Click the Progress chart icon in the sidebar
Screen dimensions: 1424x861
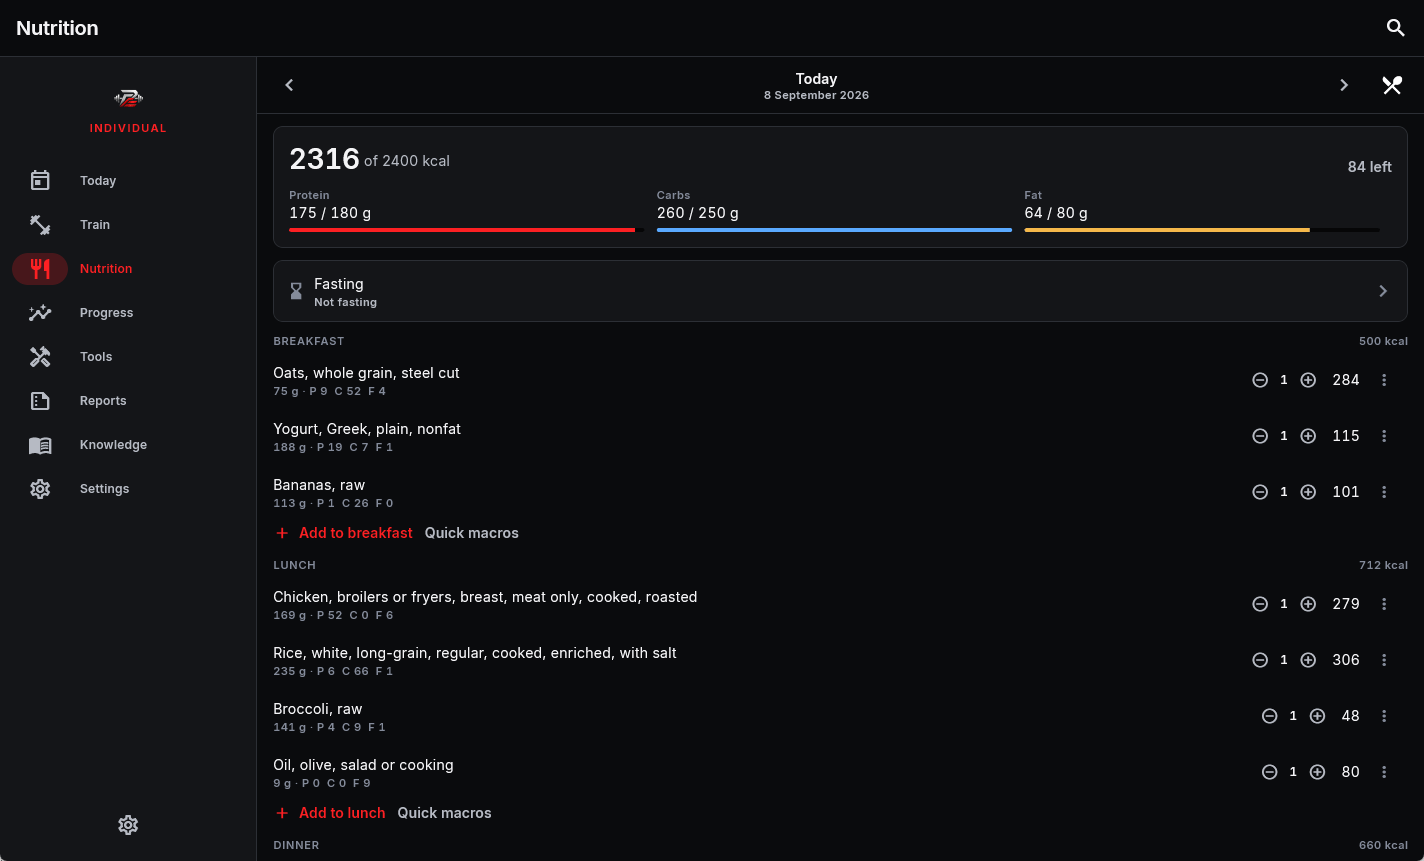pos(40,313)
